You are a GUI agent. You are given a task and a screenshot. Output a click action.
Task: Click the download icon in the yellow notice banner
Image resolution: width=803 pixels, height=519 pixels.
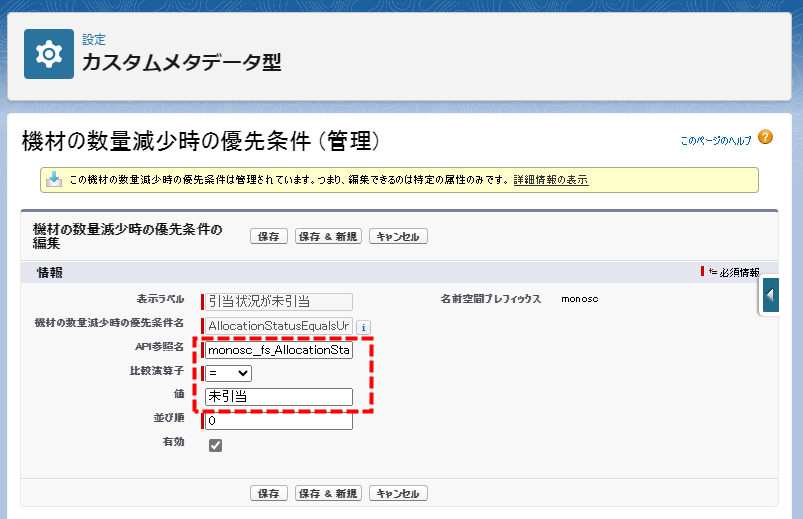pyautogui.click(x=54, y=180)
